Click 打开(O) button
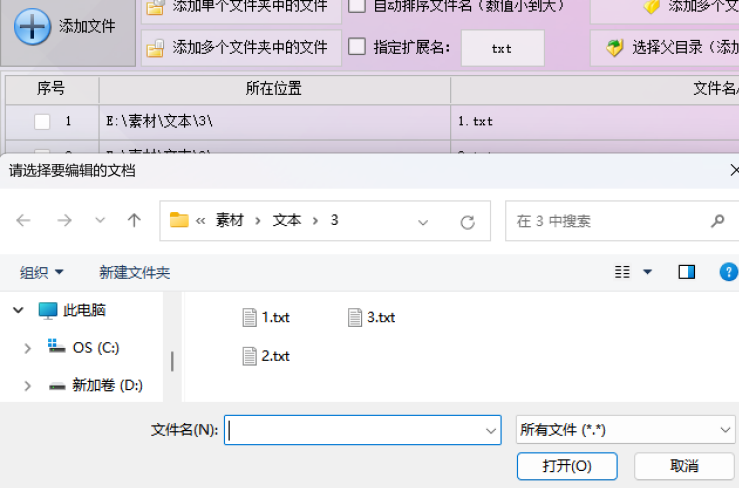This screenshot has height=489, width=740. tap(567, 466)
